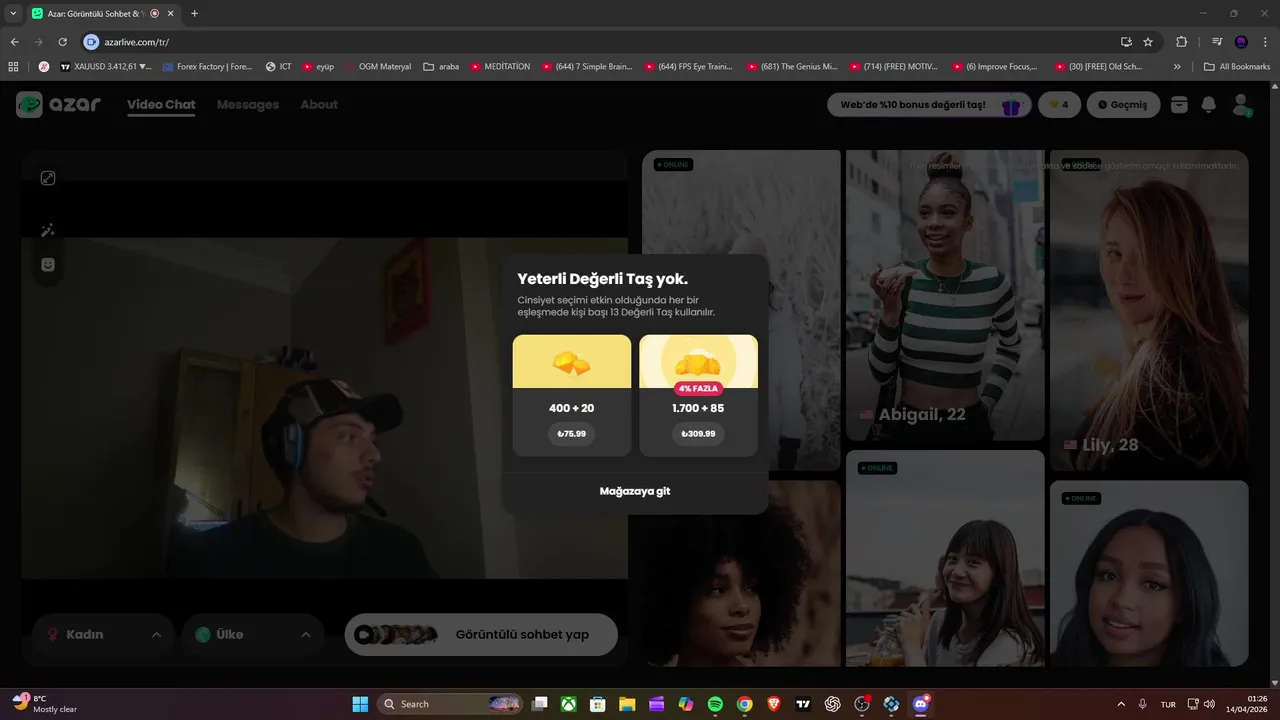Open the magic wand effects tool
The height and width of the screenshot is (720, 1280).
48,230
